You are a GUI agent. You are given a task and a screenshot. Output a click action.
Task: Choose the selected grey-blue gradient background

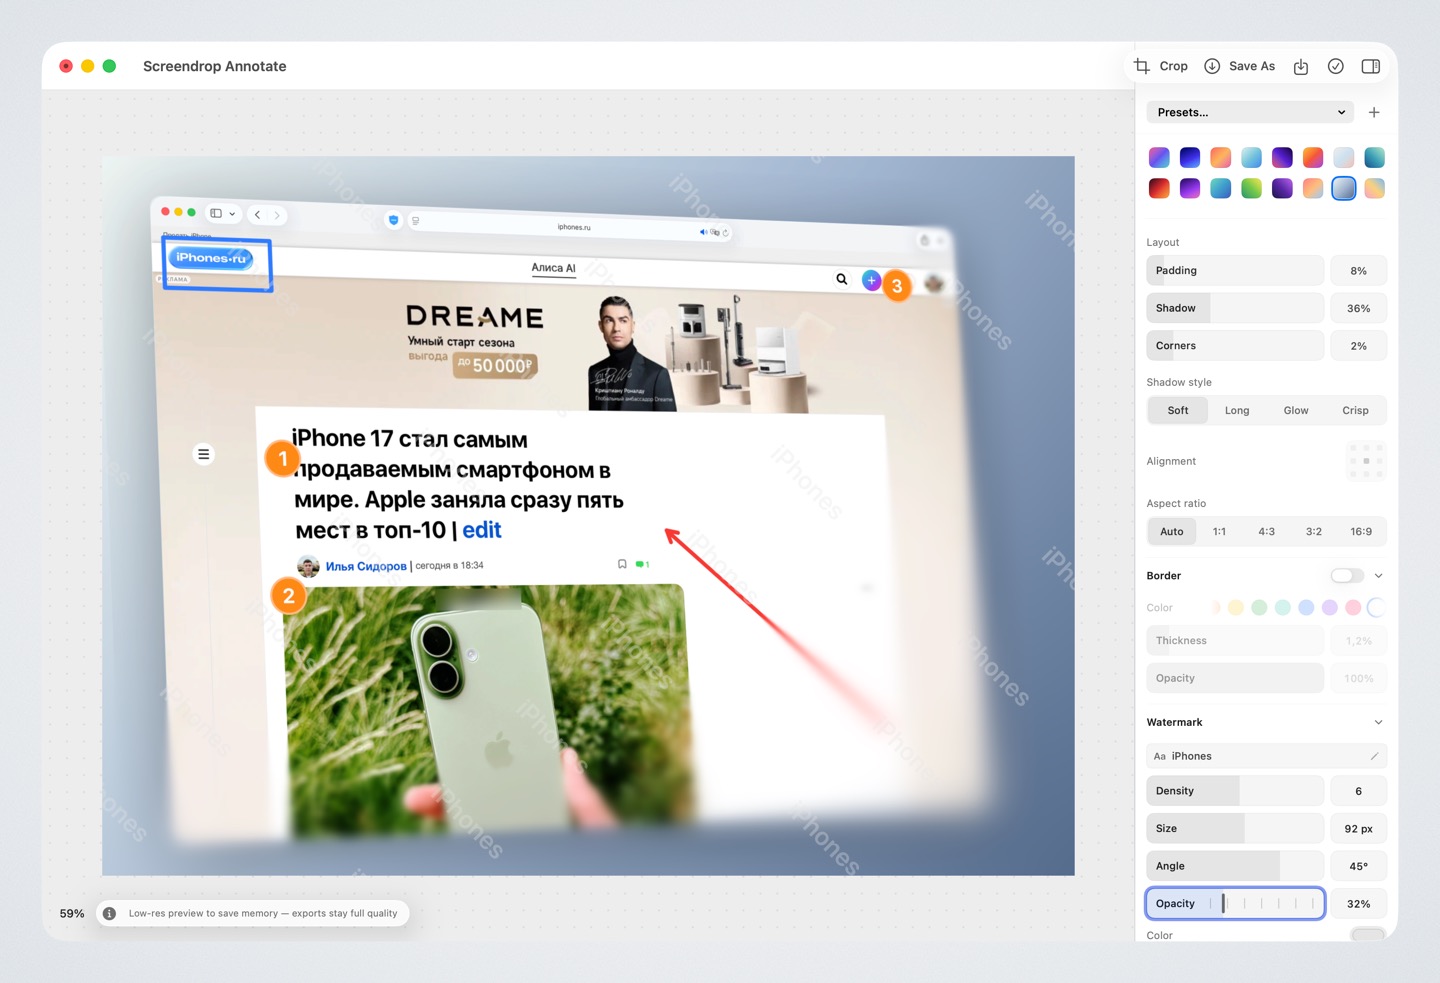pyautogui.click(x=1344, y=188)
